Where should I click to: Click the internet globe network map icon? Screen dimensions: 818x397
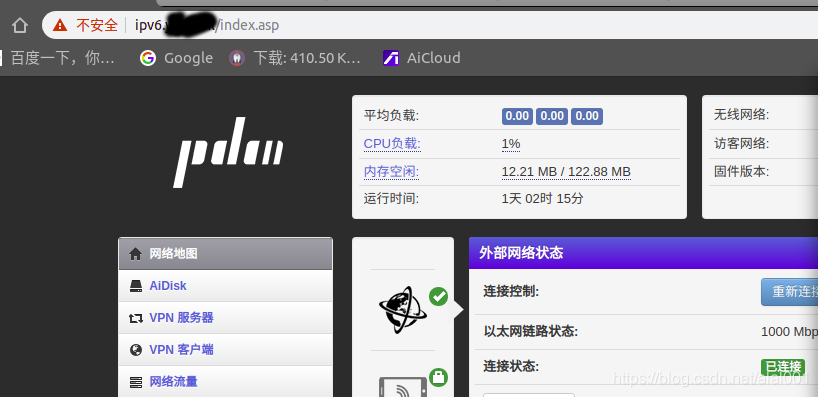point(403,310)
